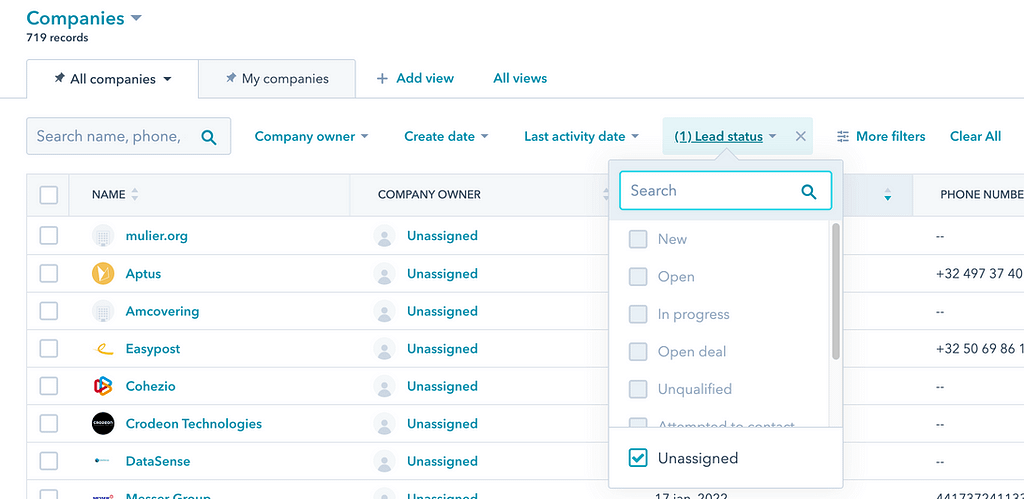1024x499 pixels.
Task: Check the New lead status option
Action: (x=638, y=239)
